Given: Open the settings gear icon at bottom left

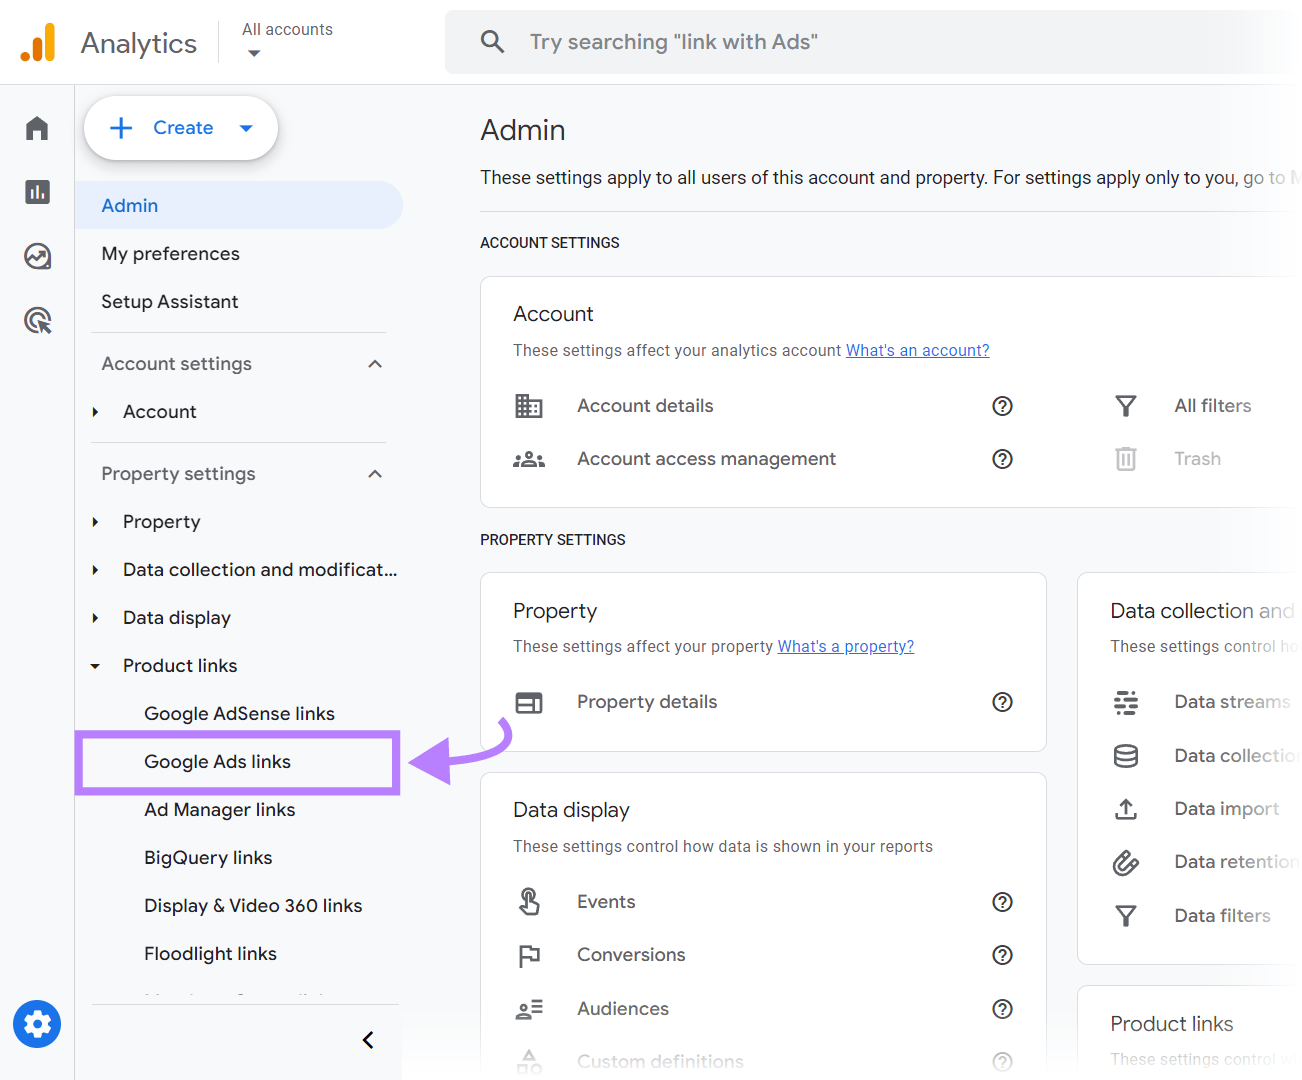Looking at the screenshot, I should point(37,1024).
